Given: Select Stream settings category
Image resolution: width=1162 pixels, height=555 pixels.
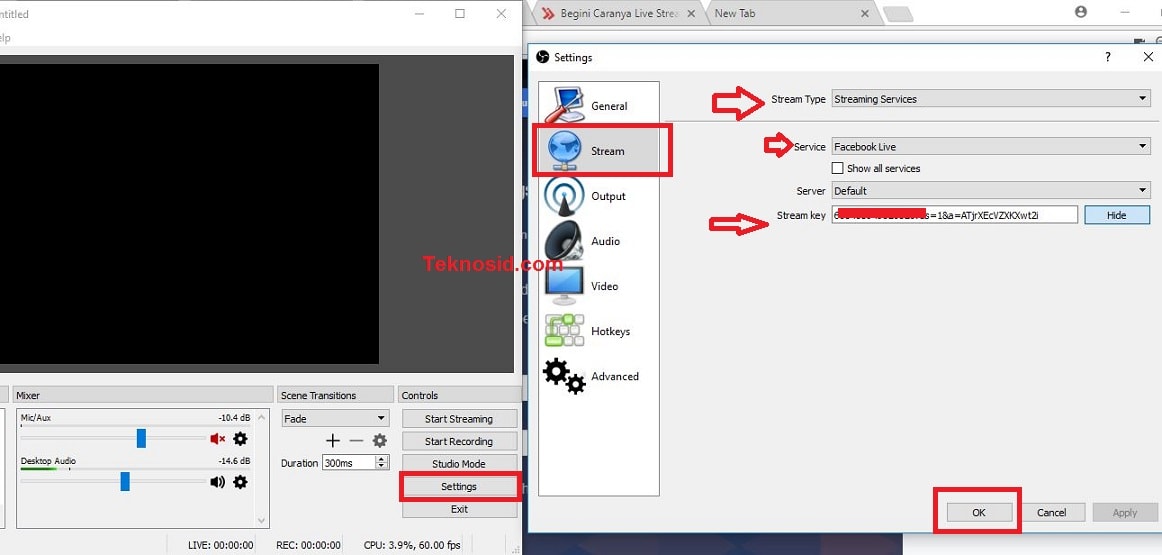Looking at the screenshot, I should tap(598, 150).
